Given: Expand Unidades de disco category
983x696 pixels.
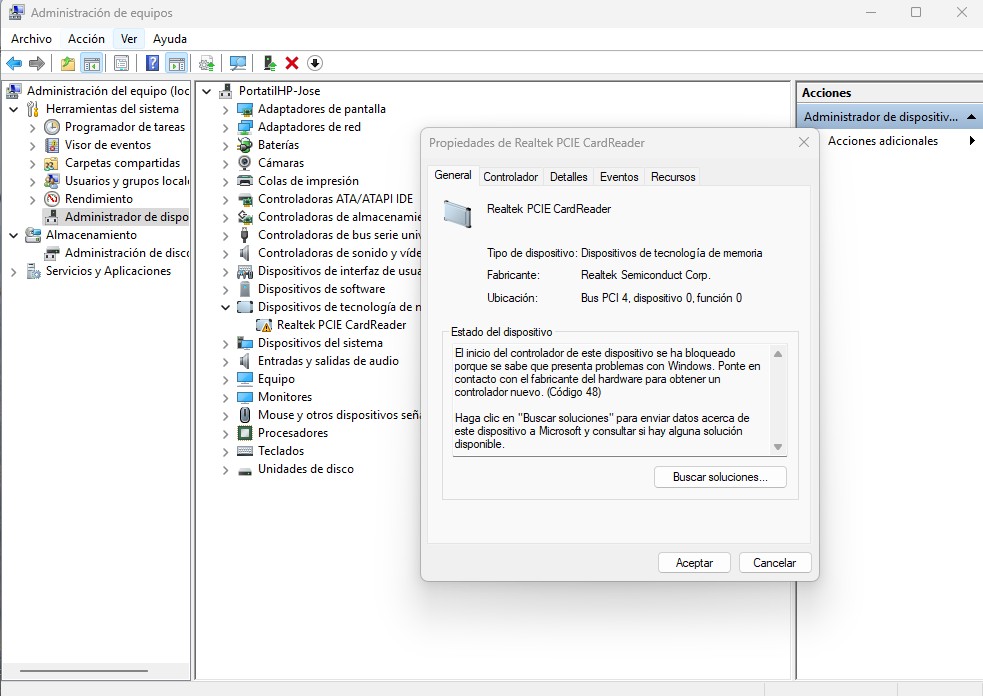Looking at the screenshot, I should pos(226,470).
